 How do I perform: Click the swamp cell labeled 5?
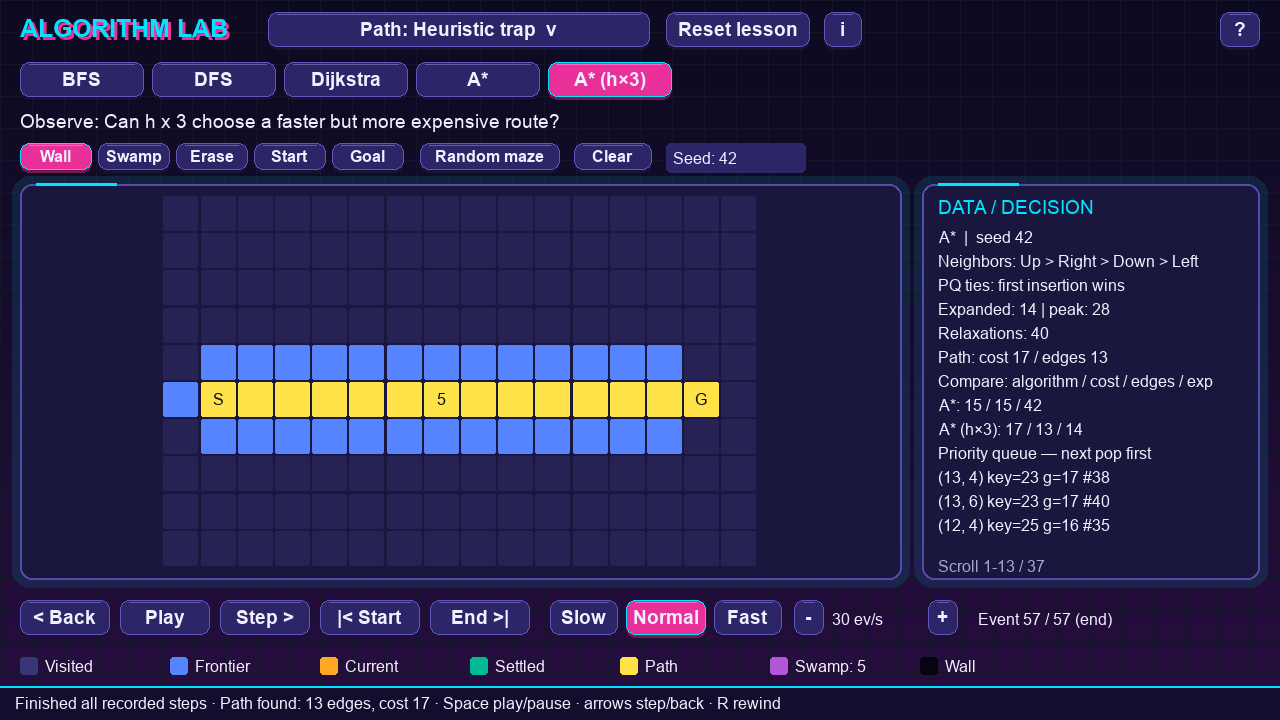441,400
